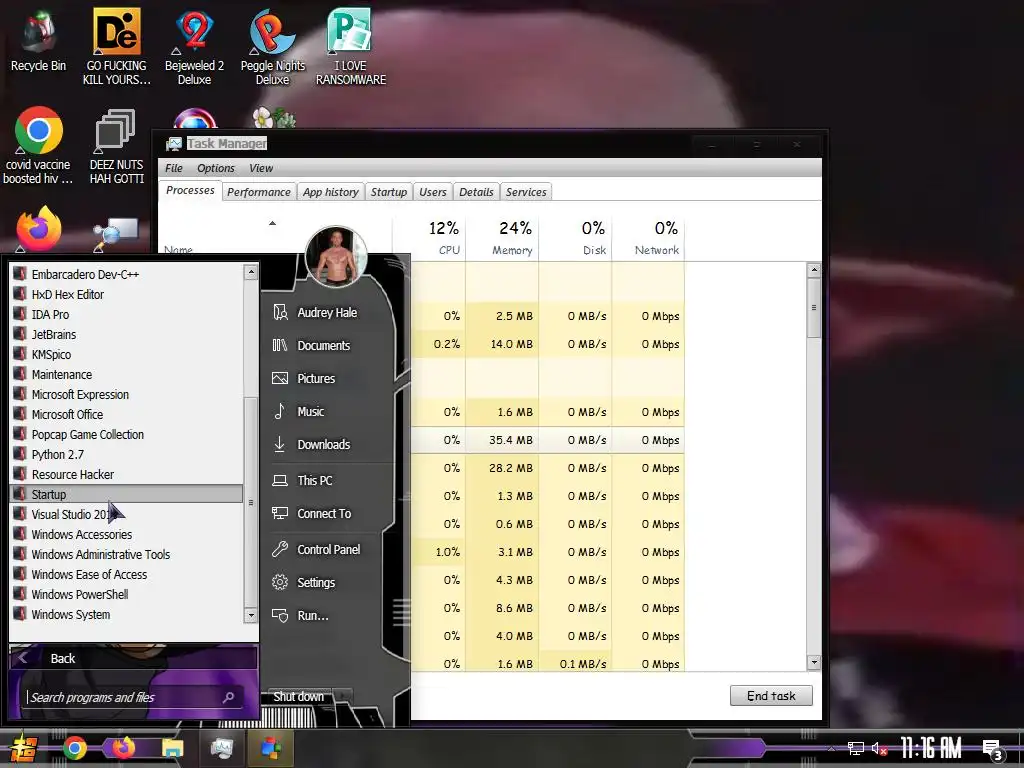
Task: Expand the KMSpico folder
Action: pyautogui.click(x=127, y=355)
